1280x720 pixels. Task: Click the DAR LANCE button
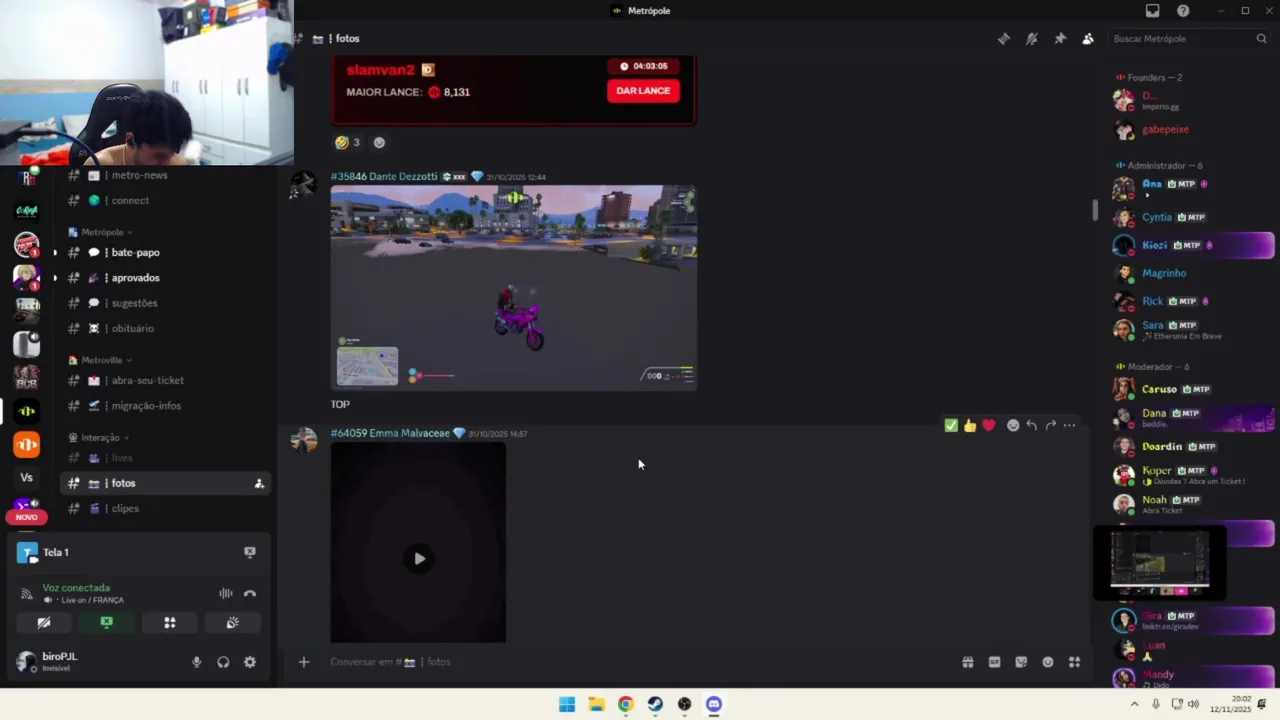tap(643, 91)
